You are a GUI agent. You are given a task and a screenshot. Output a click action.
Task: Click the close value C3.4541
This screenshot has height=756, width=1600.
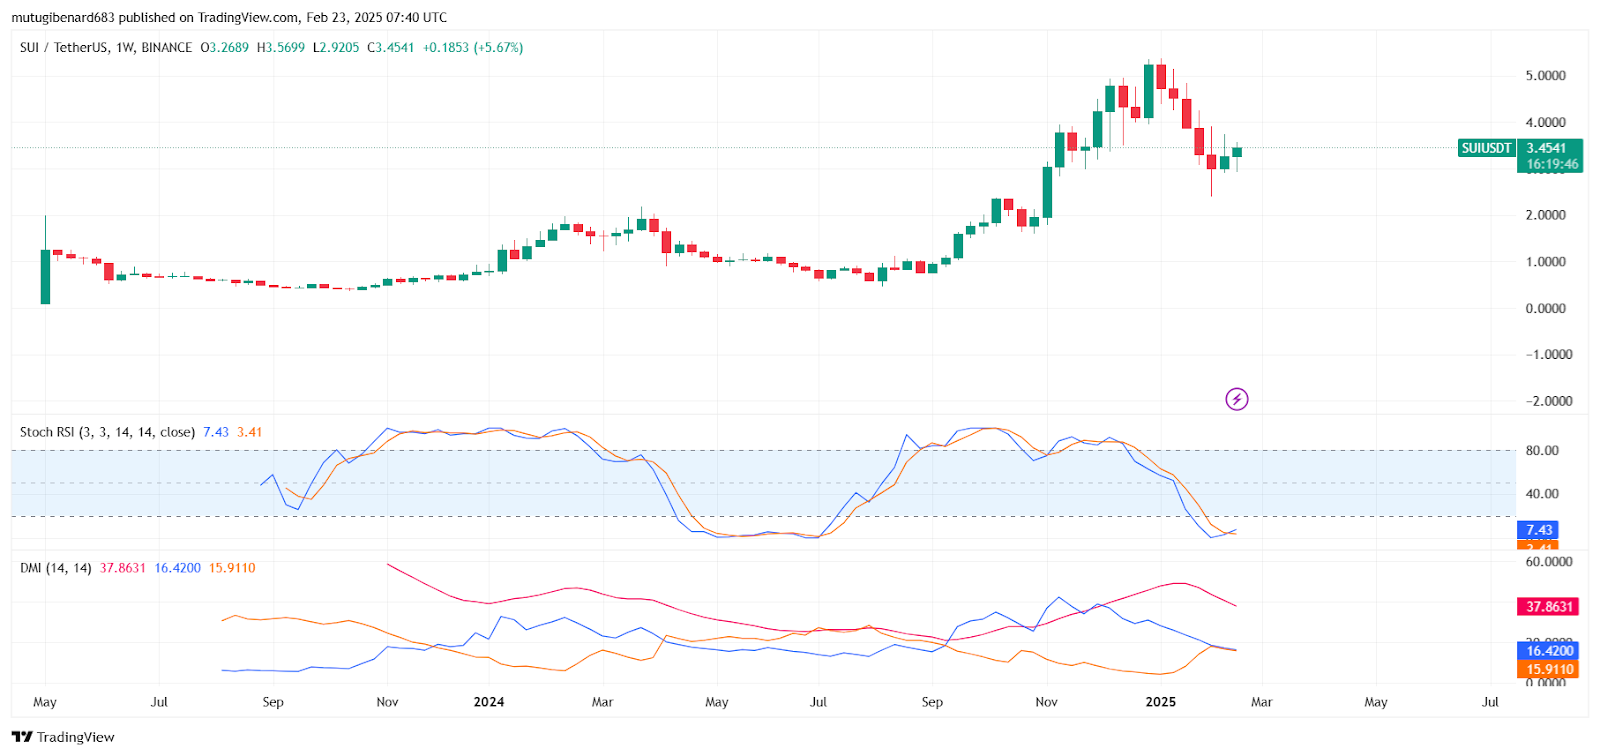click(391, 47)
